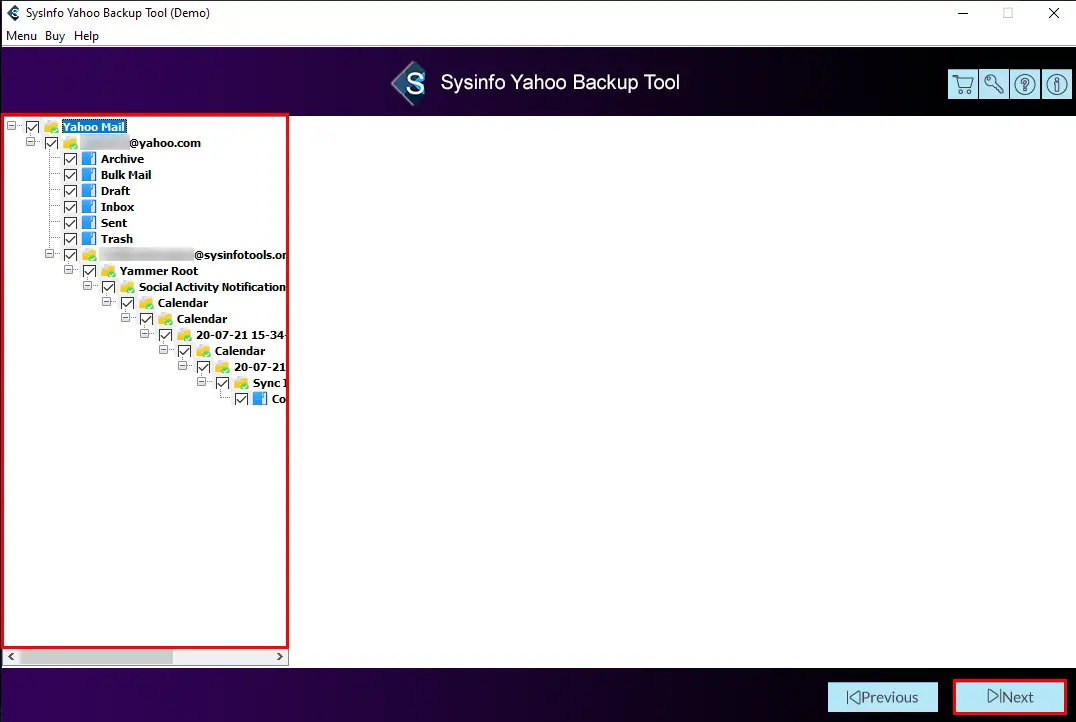Uncheck the Sent folder checkbox
The image size is (1076, 722).
70,222
